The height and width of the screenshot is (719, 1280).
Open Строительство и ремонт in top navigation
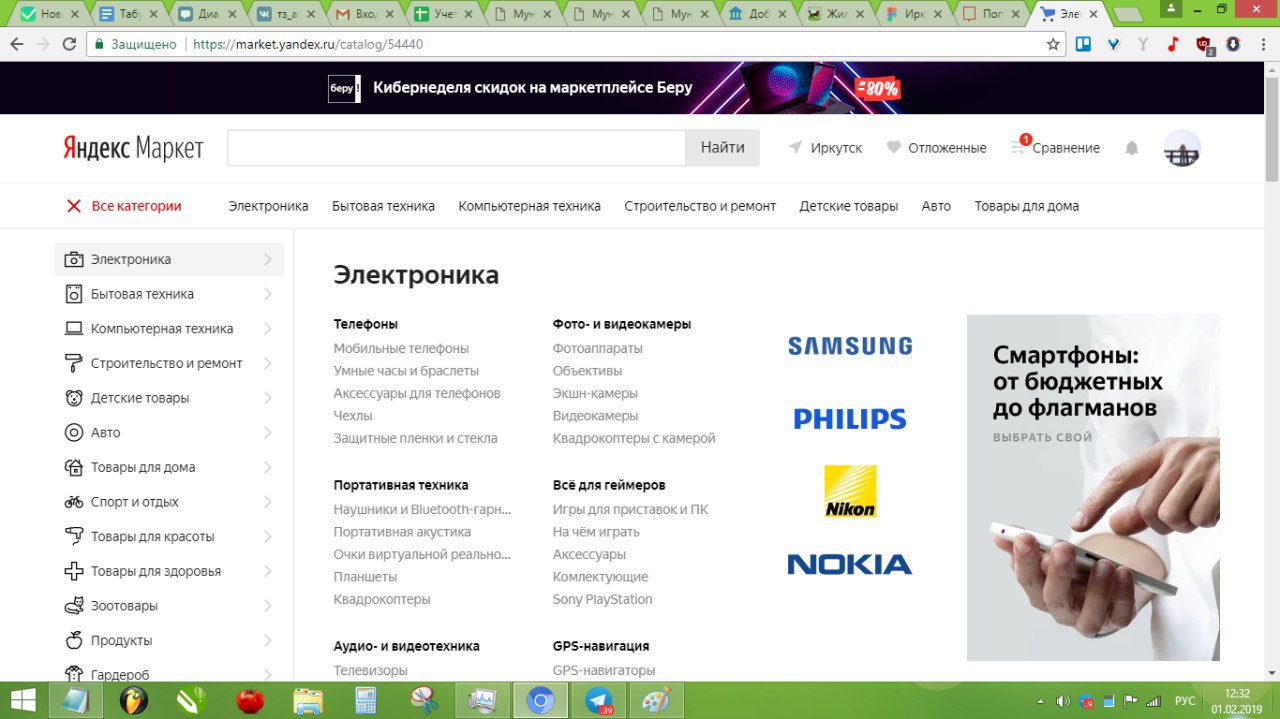click(x=700, y=206)
